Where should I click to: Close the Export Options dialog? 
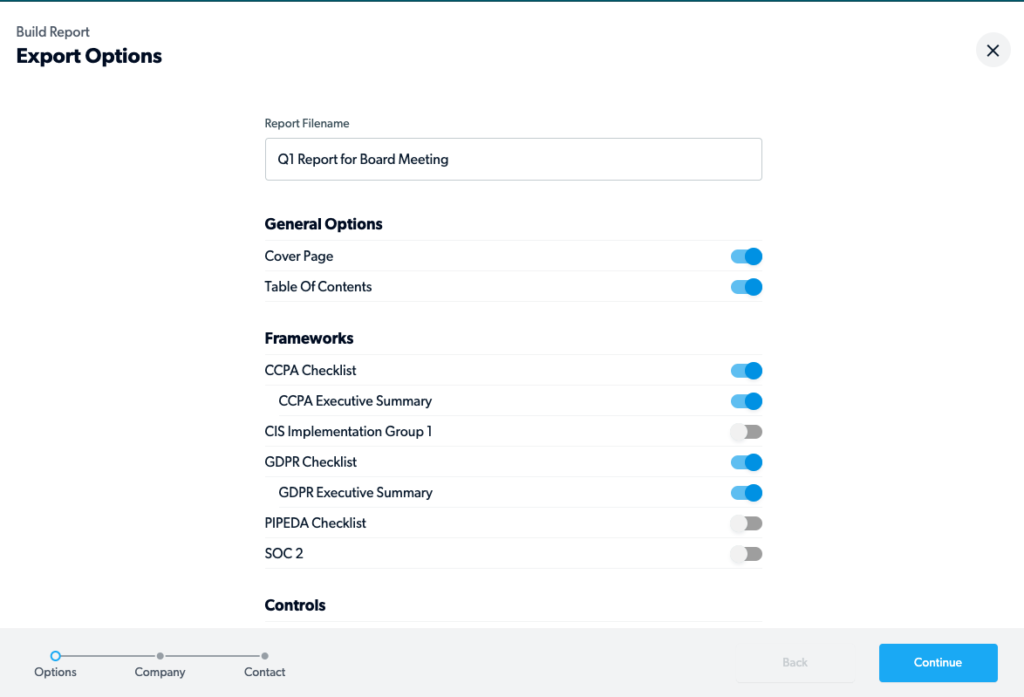click(992, 49)
